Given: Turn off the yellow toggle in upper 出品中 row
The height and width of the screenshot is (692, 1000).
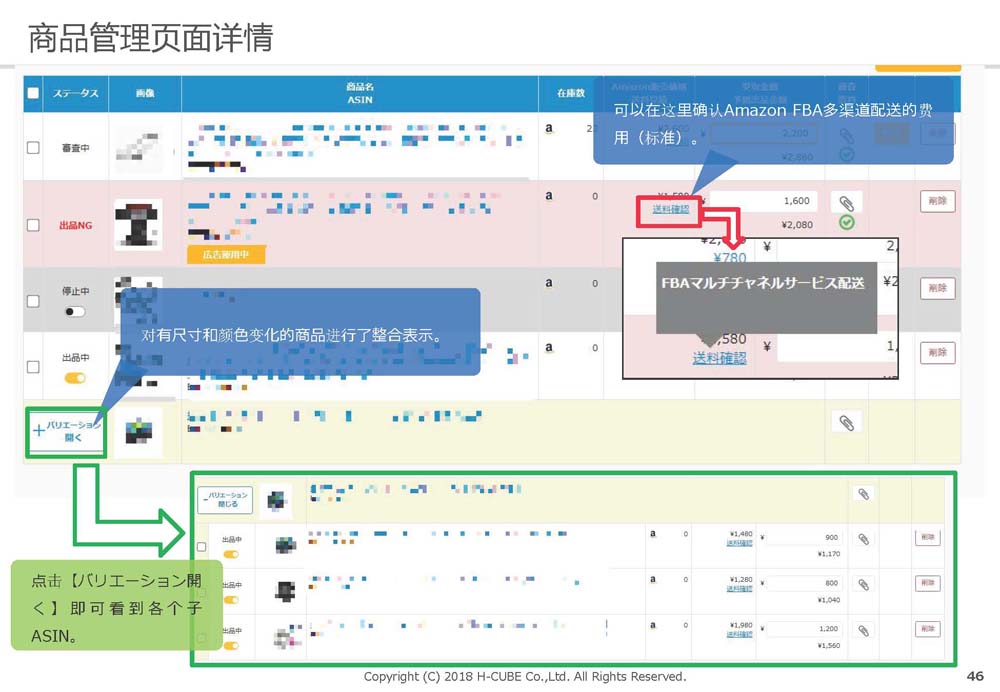Looking at the screenshot, I should click(x=75, y=378).
